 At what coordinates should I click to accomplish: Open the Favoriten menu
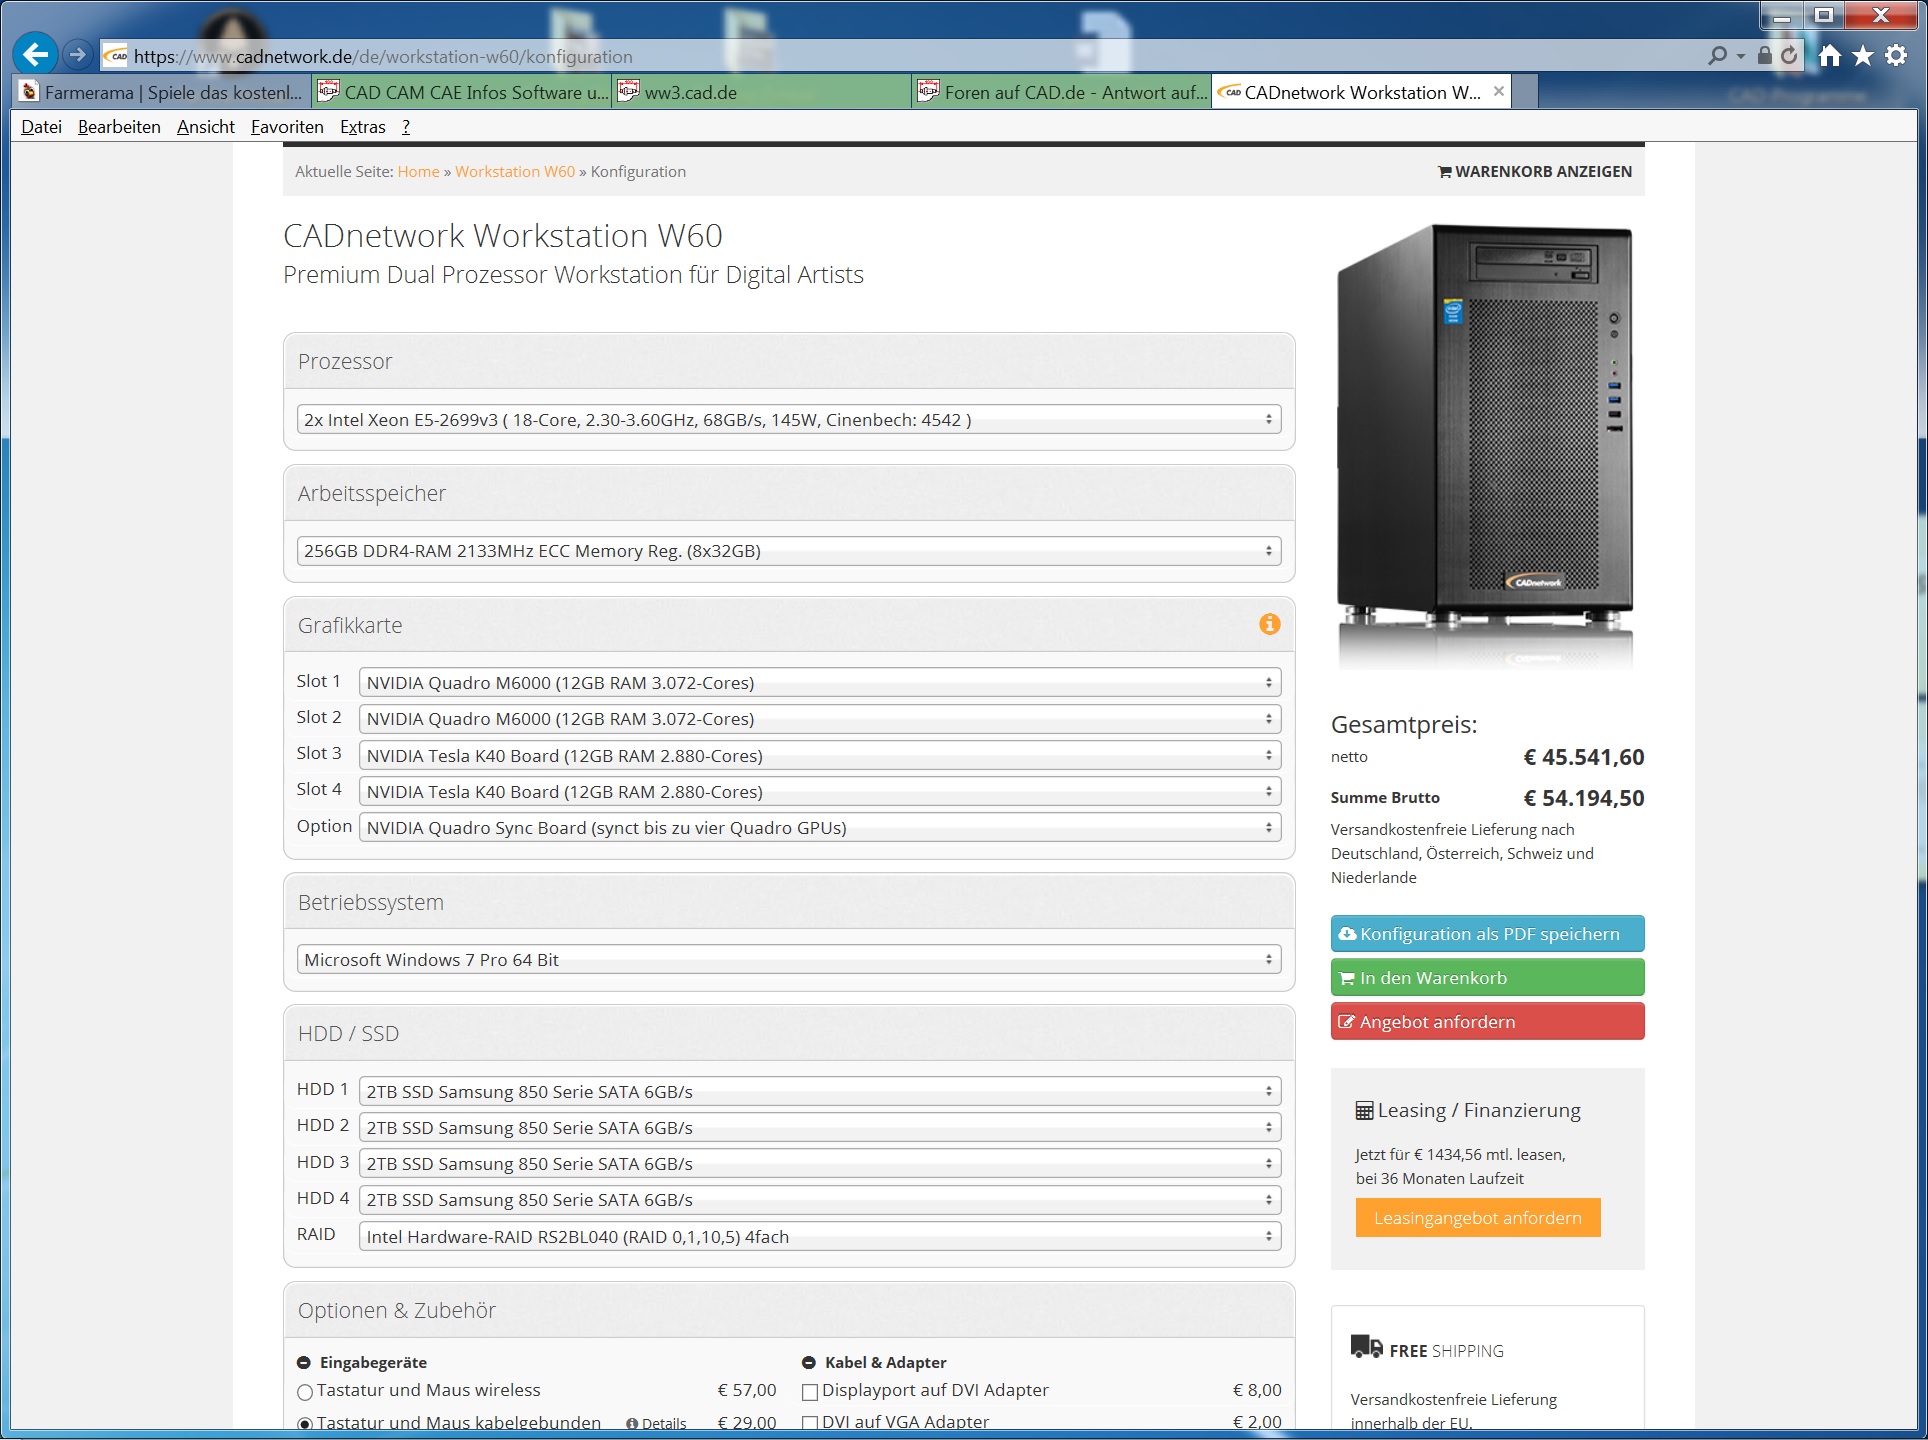pos(287,127)
